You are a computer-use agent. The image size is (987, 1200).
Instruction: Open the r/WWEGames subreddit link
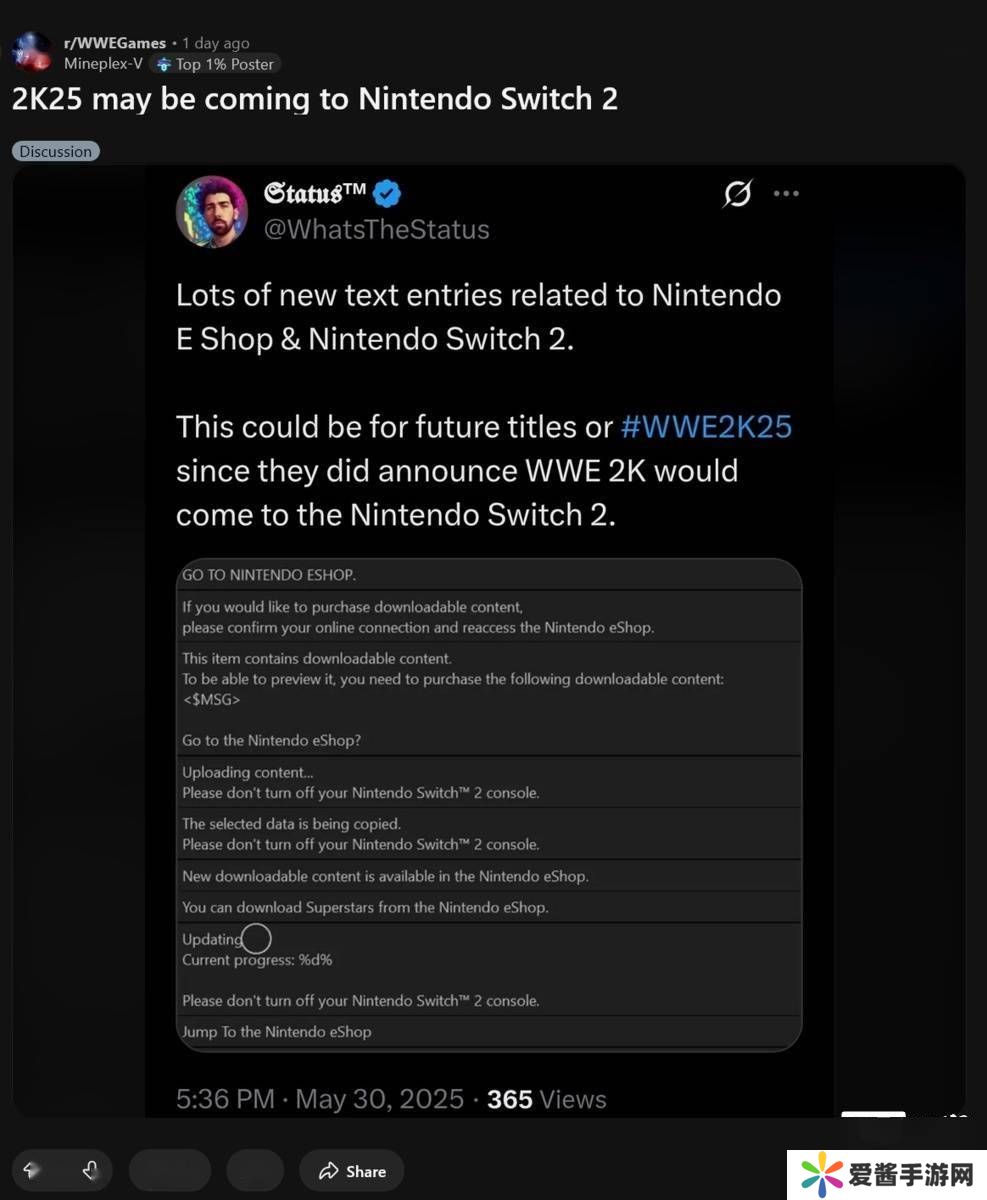point(115,43)
